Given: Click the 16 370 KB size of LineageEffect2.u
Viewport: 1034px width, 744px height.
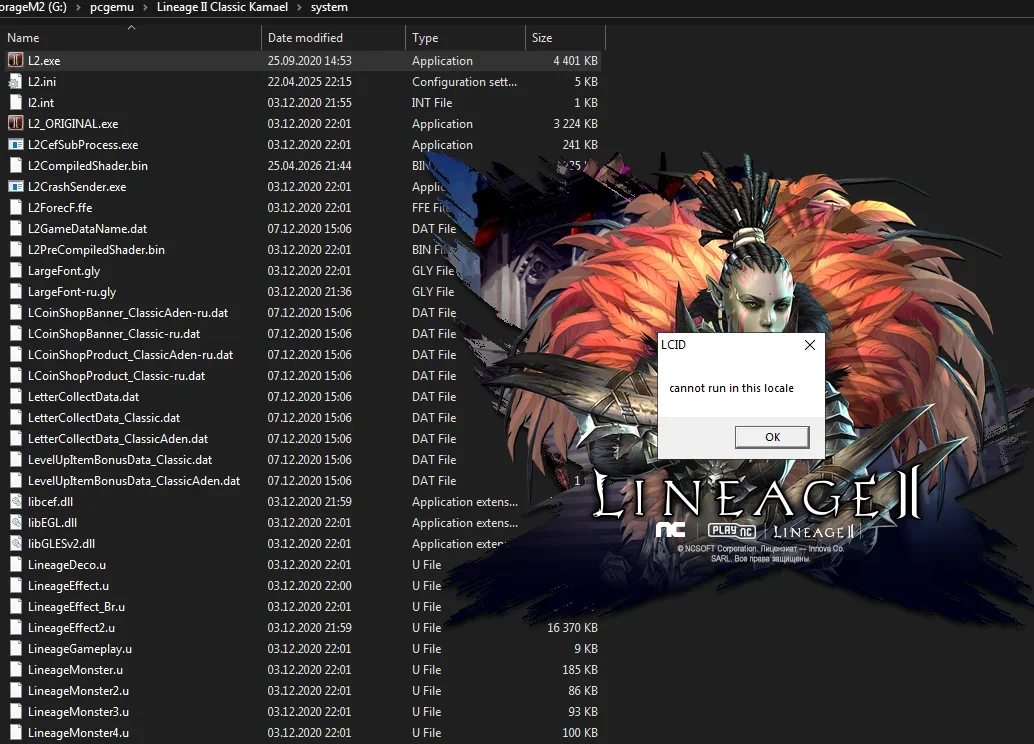Looking at the screenshot, I should [x=572, y=628].
